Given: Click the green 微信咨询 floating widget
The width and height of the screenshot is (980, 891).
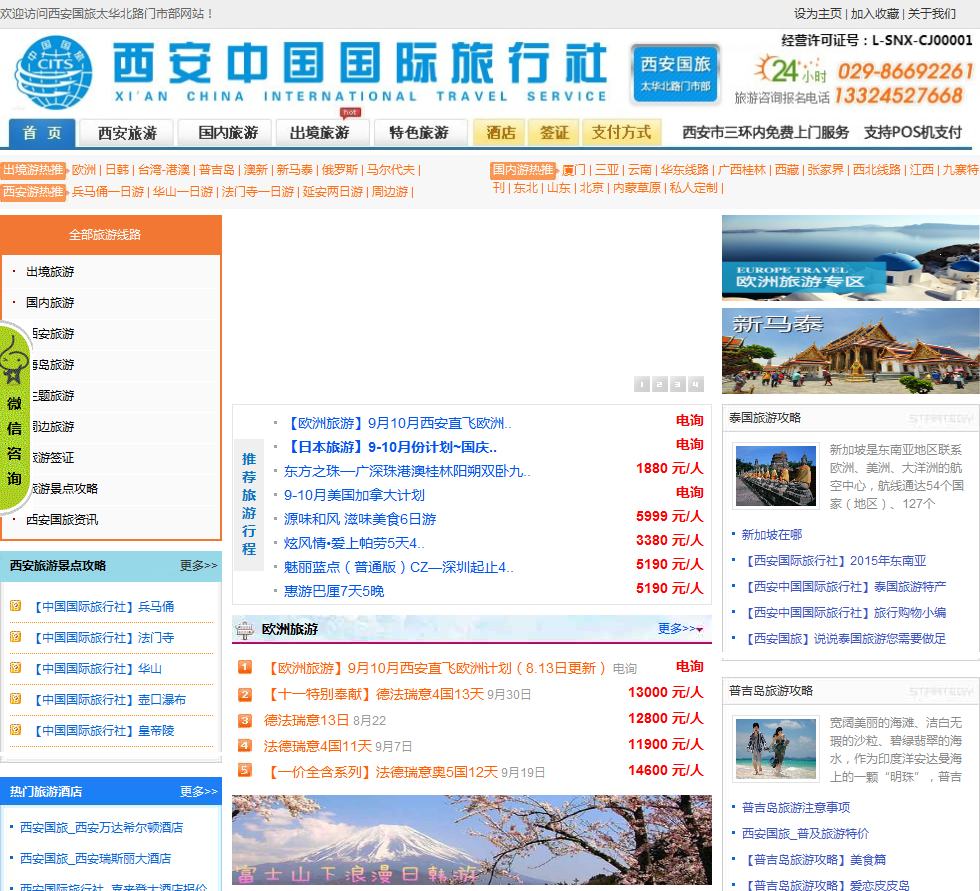Looking at the screenshot, I should click(14, 417).
